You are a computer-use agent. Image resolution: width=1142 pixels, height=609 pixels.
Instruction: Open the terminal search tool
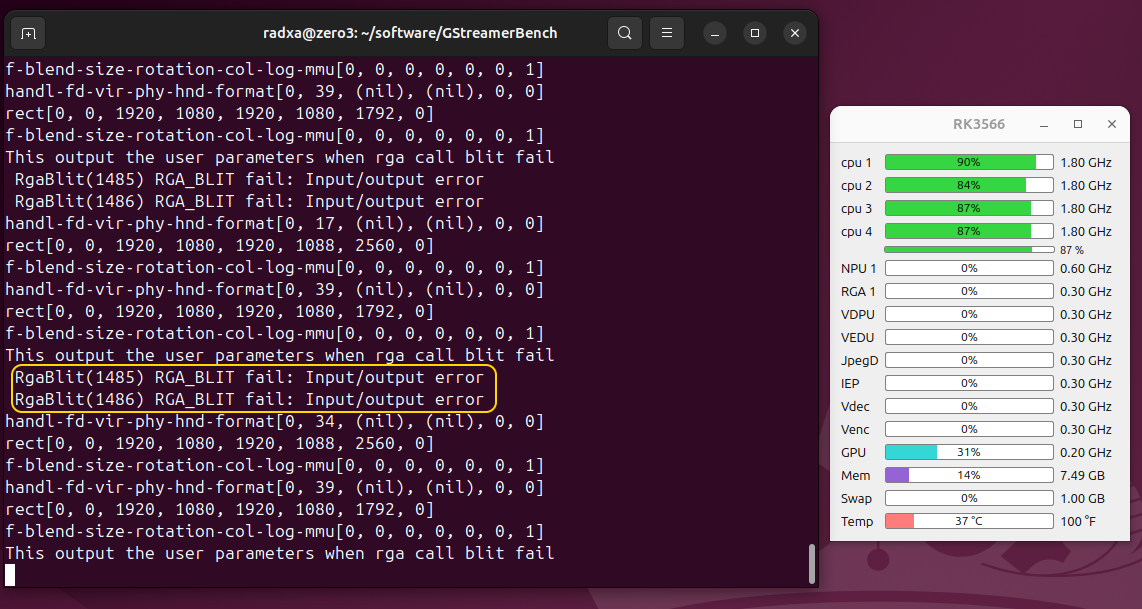pos(624,34)
